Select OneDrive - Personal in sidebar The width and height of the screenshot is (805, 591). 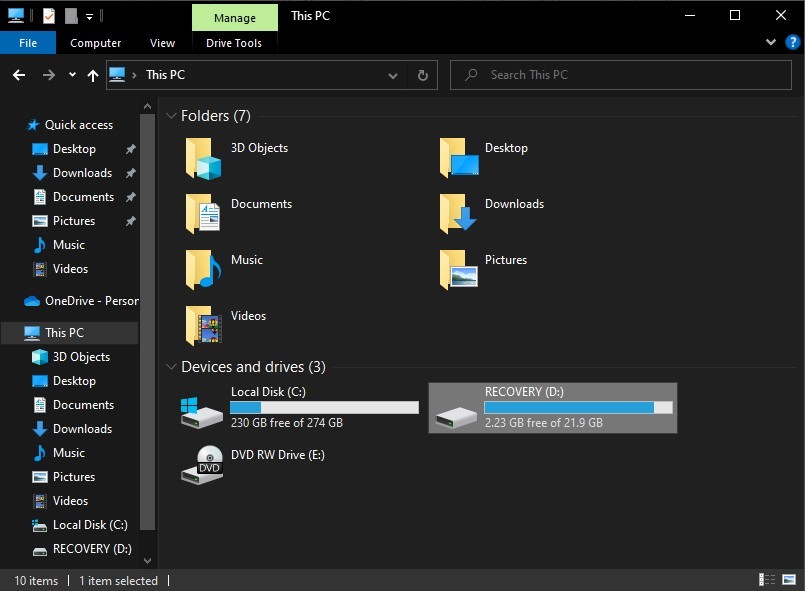[81, 301]
